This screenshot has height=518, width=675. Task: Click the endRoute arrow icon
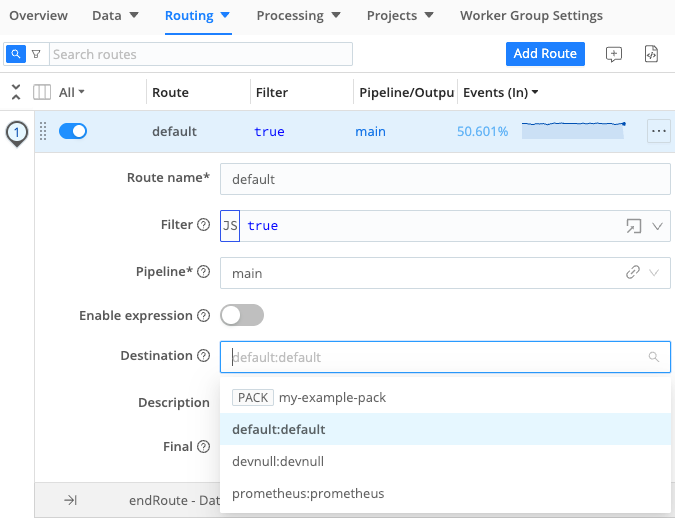pos(70,500)
